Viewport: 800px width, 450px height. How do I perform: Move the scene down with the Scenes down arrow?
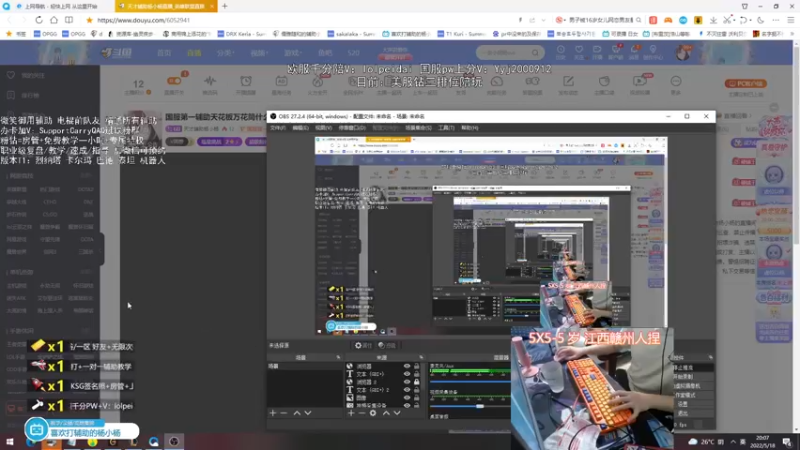pos(308,413)
